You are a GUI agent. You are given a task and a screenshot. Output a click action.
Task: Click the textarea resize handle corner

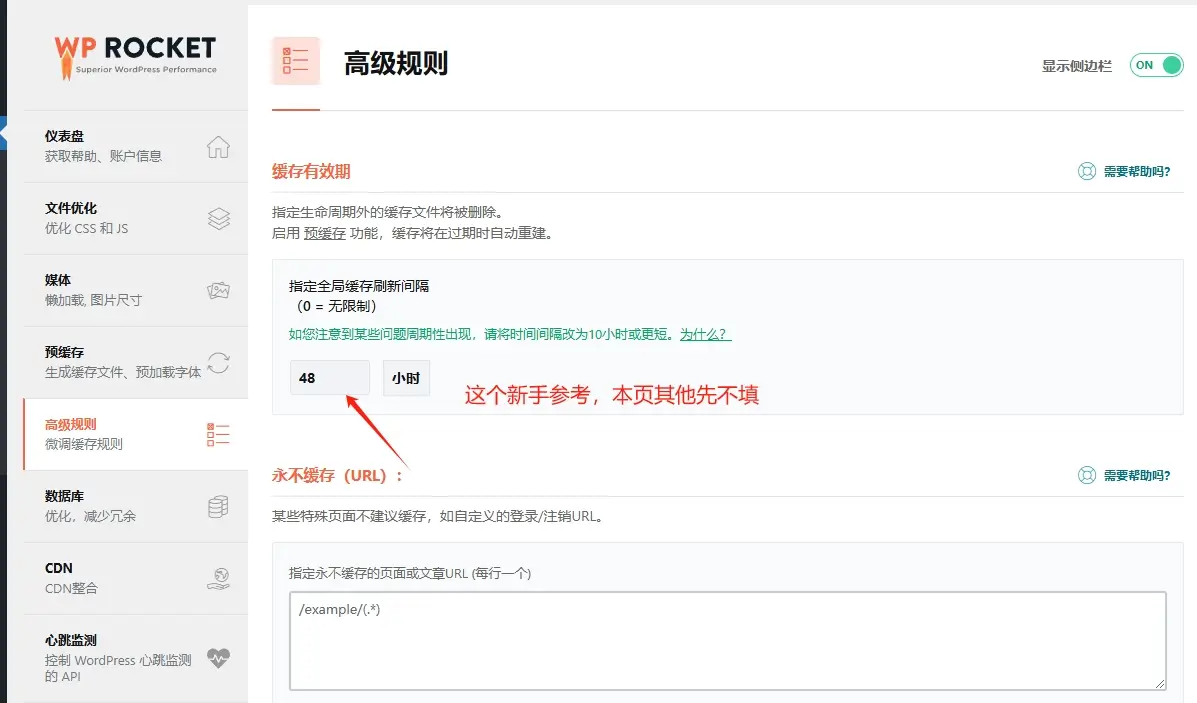1160,685
